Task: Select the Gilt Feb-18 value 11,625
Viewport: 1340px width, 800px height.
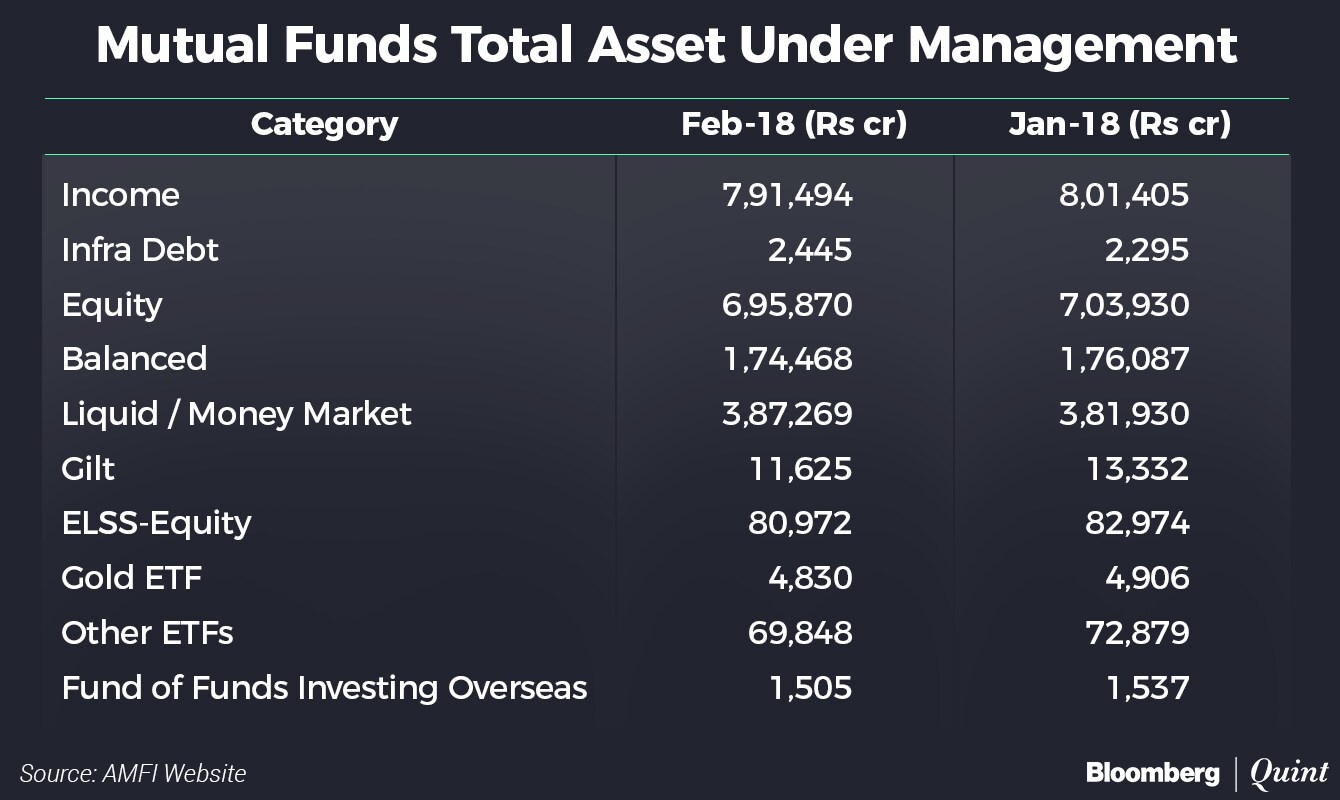Action: [x=803, y=468]
